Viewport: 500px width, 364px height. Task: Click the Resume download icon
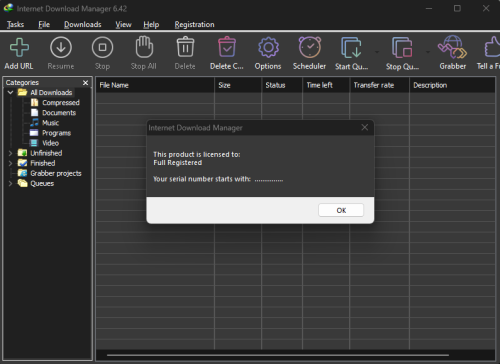[x=61, y=48]
